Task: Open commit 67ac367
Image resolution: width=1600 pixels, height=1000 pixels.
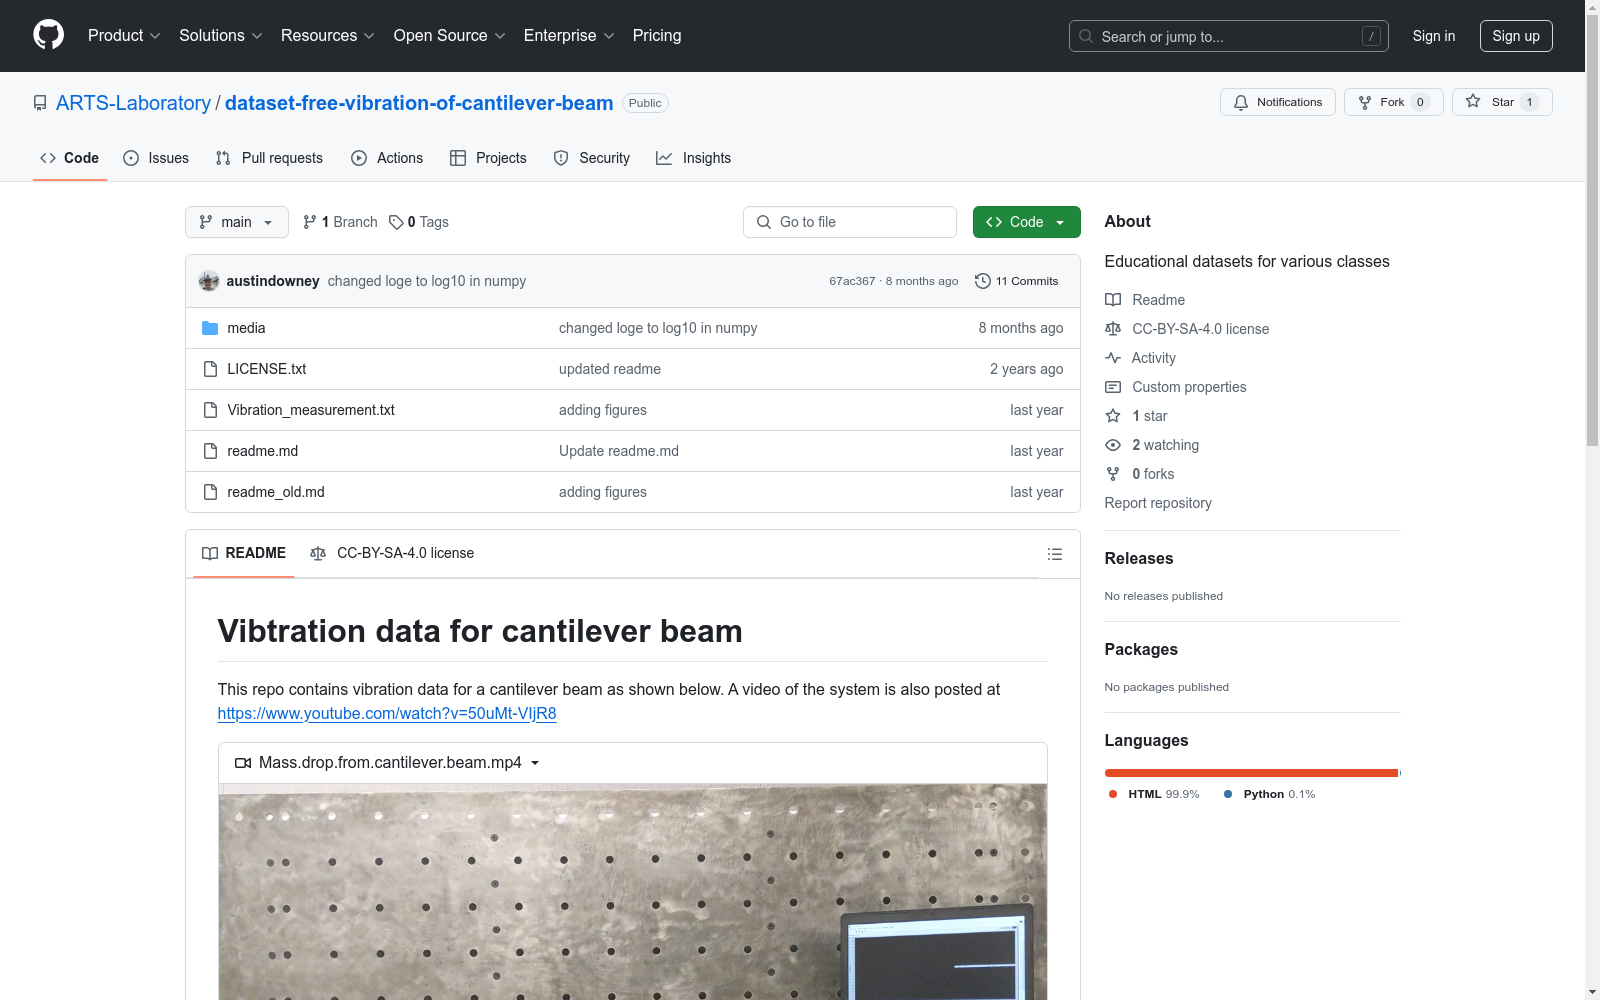Action: point(852,281)
